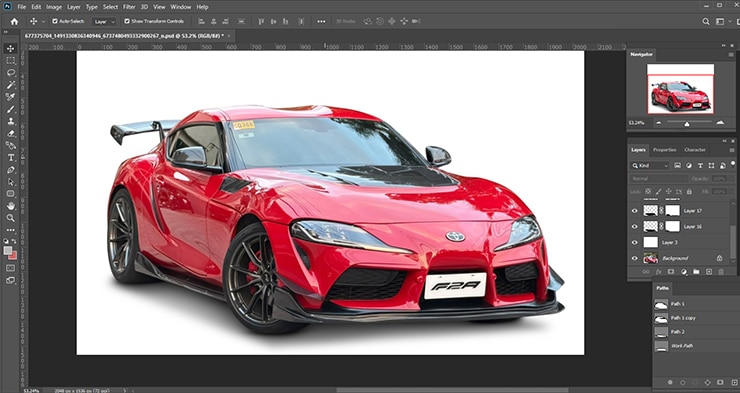
Task: Lock all on the layer
Action: tap(690, 192)
